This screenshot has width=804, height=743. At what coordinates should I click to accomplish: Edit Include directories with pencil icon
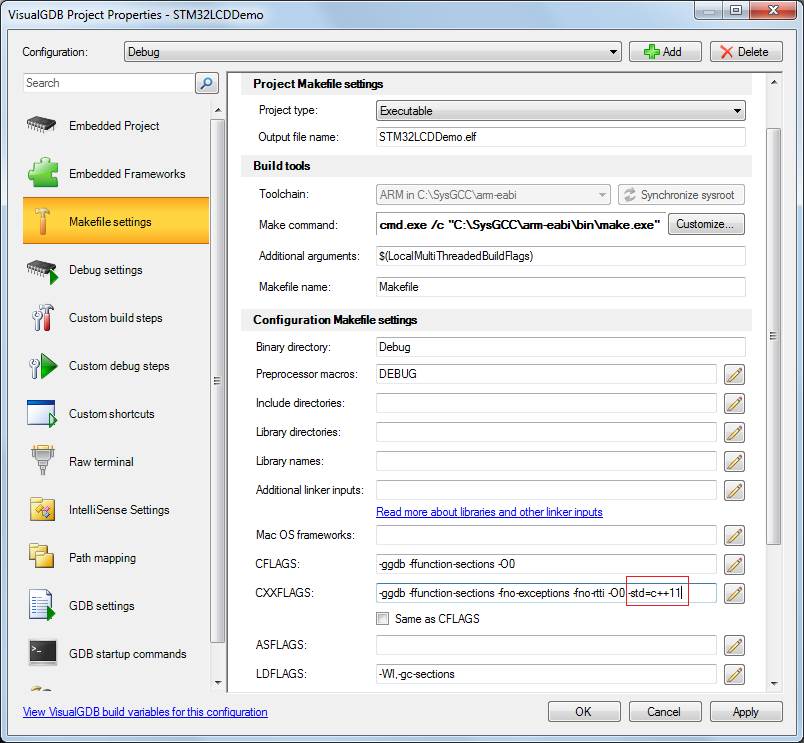734,404
